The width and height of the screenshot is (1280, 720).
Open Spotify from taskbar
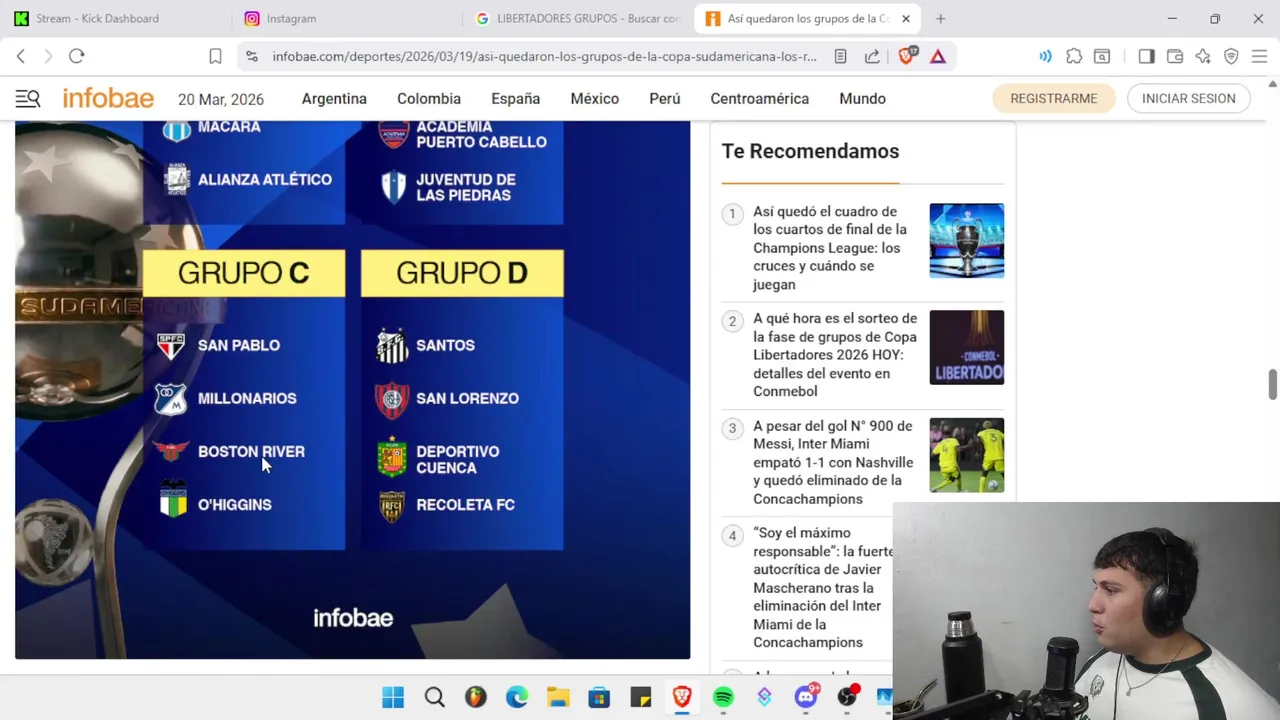pyautogui.click(x=723, y=697)
